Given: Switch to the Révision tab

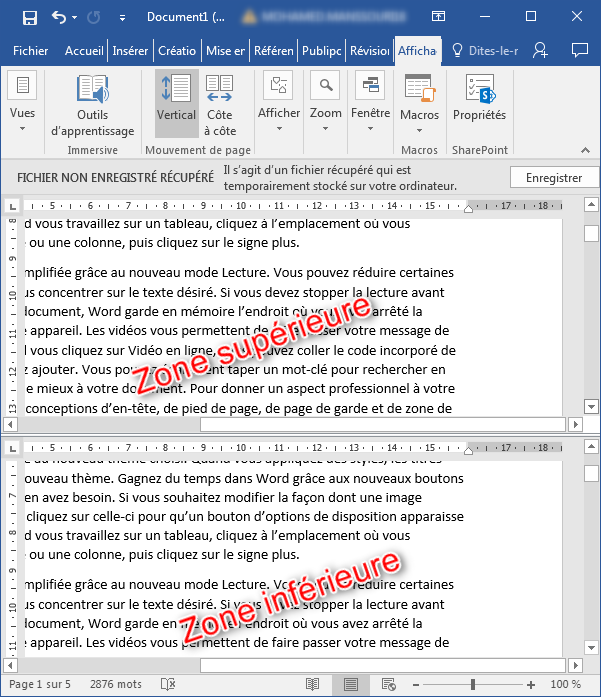Looking at the screenshot, I should (369, 51).
